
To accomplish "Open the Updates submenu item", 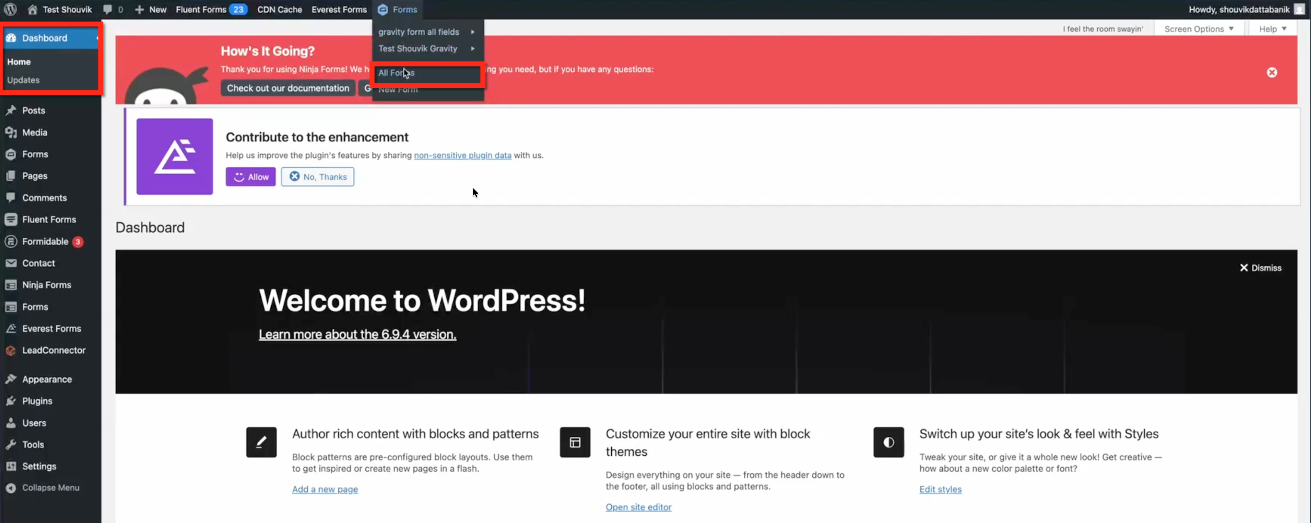I will click(x=23, y=80).
